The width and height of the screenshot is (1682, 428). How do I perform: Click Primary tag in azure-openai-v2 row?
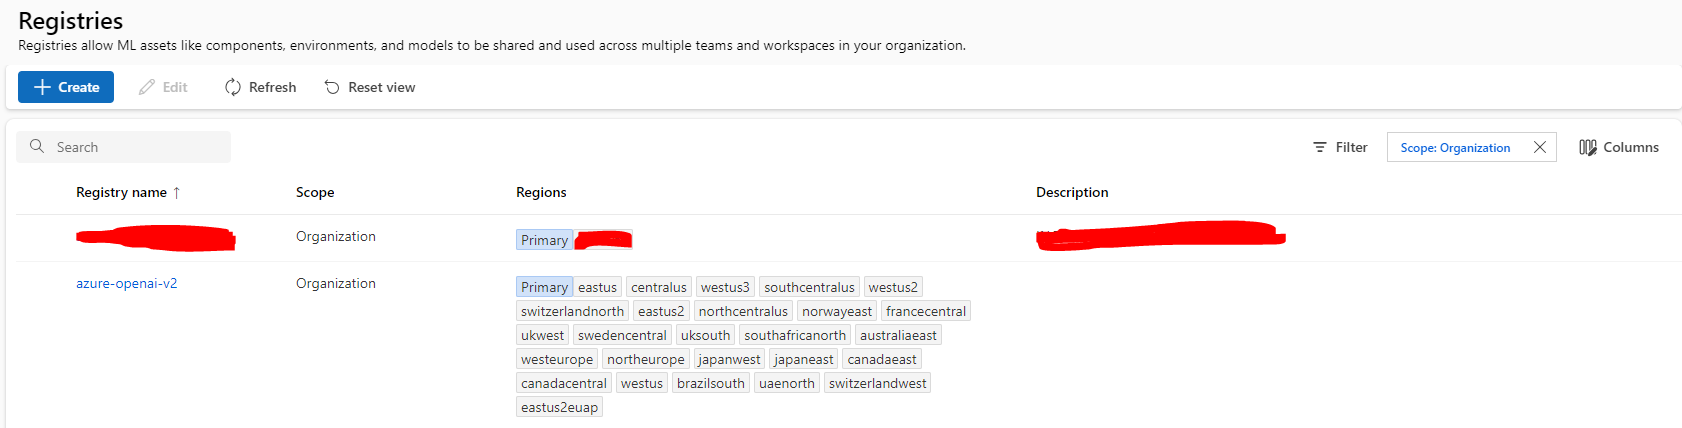[544, 287]
